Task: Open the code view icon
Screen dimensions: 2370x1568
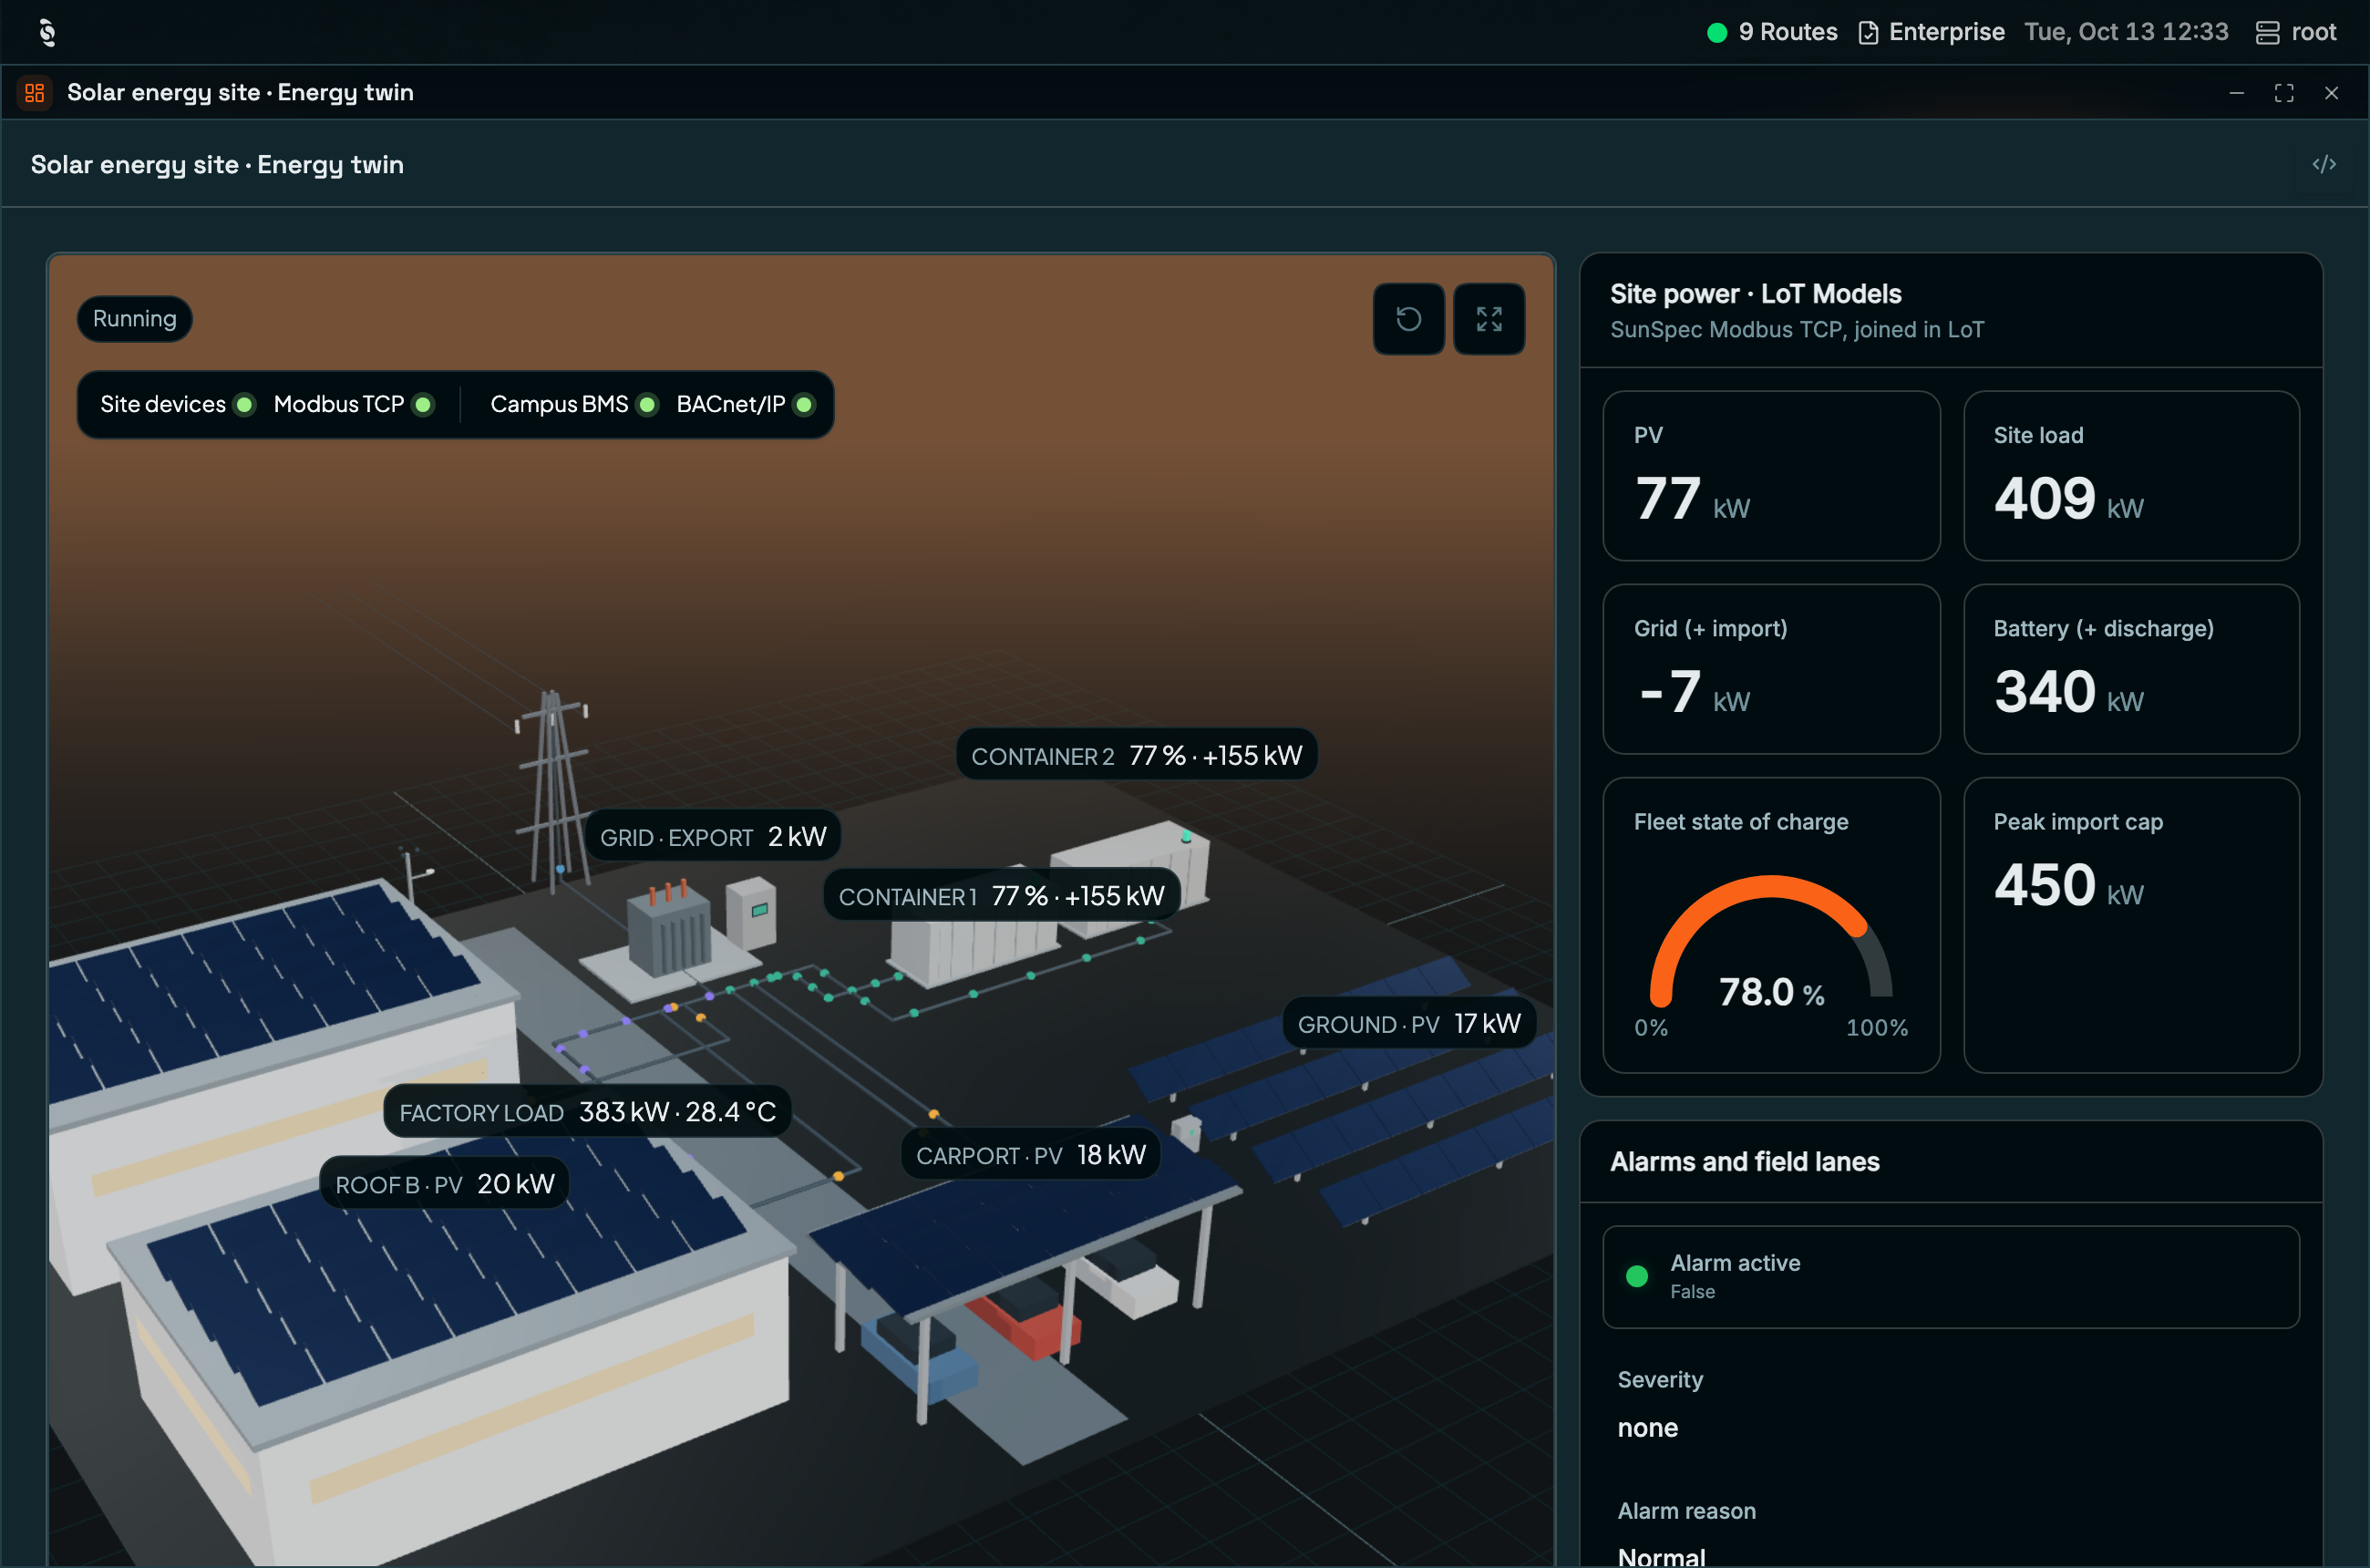Action: coord(2324,164)
